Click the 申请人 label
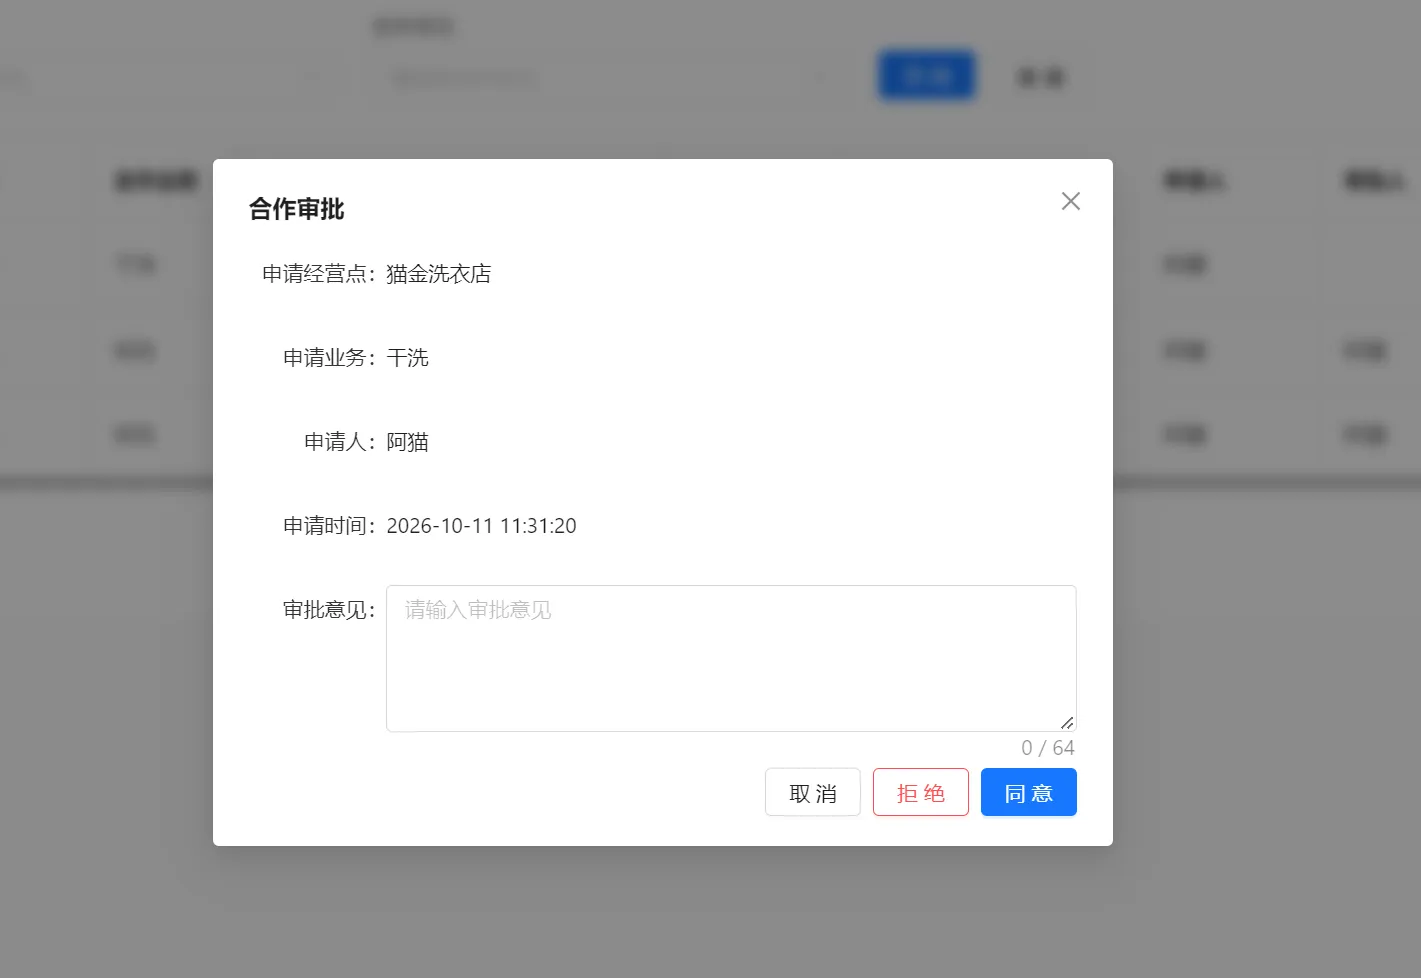This screenshot has width=1421, height=978. pyautogui.click(x=340, y=442)
